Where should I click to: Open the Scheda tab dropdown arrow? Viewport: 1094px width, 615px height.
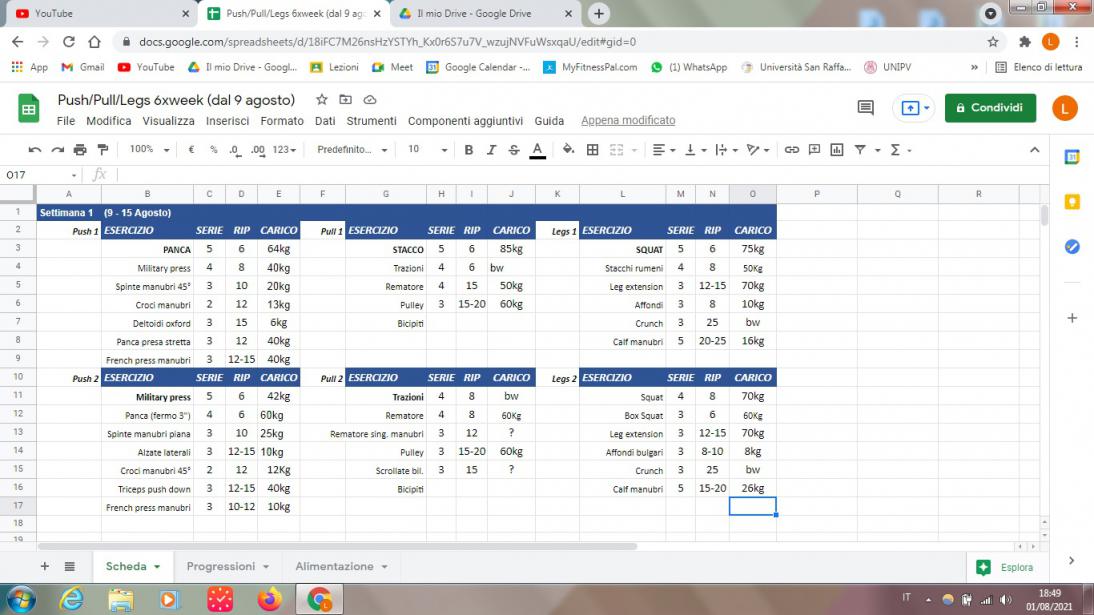[x=157, y=567]
